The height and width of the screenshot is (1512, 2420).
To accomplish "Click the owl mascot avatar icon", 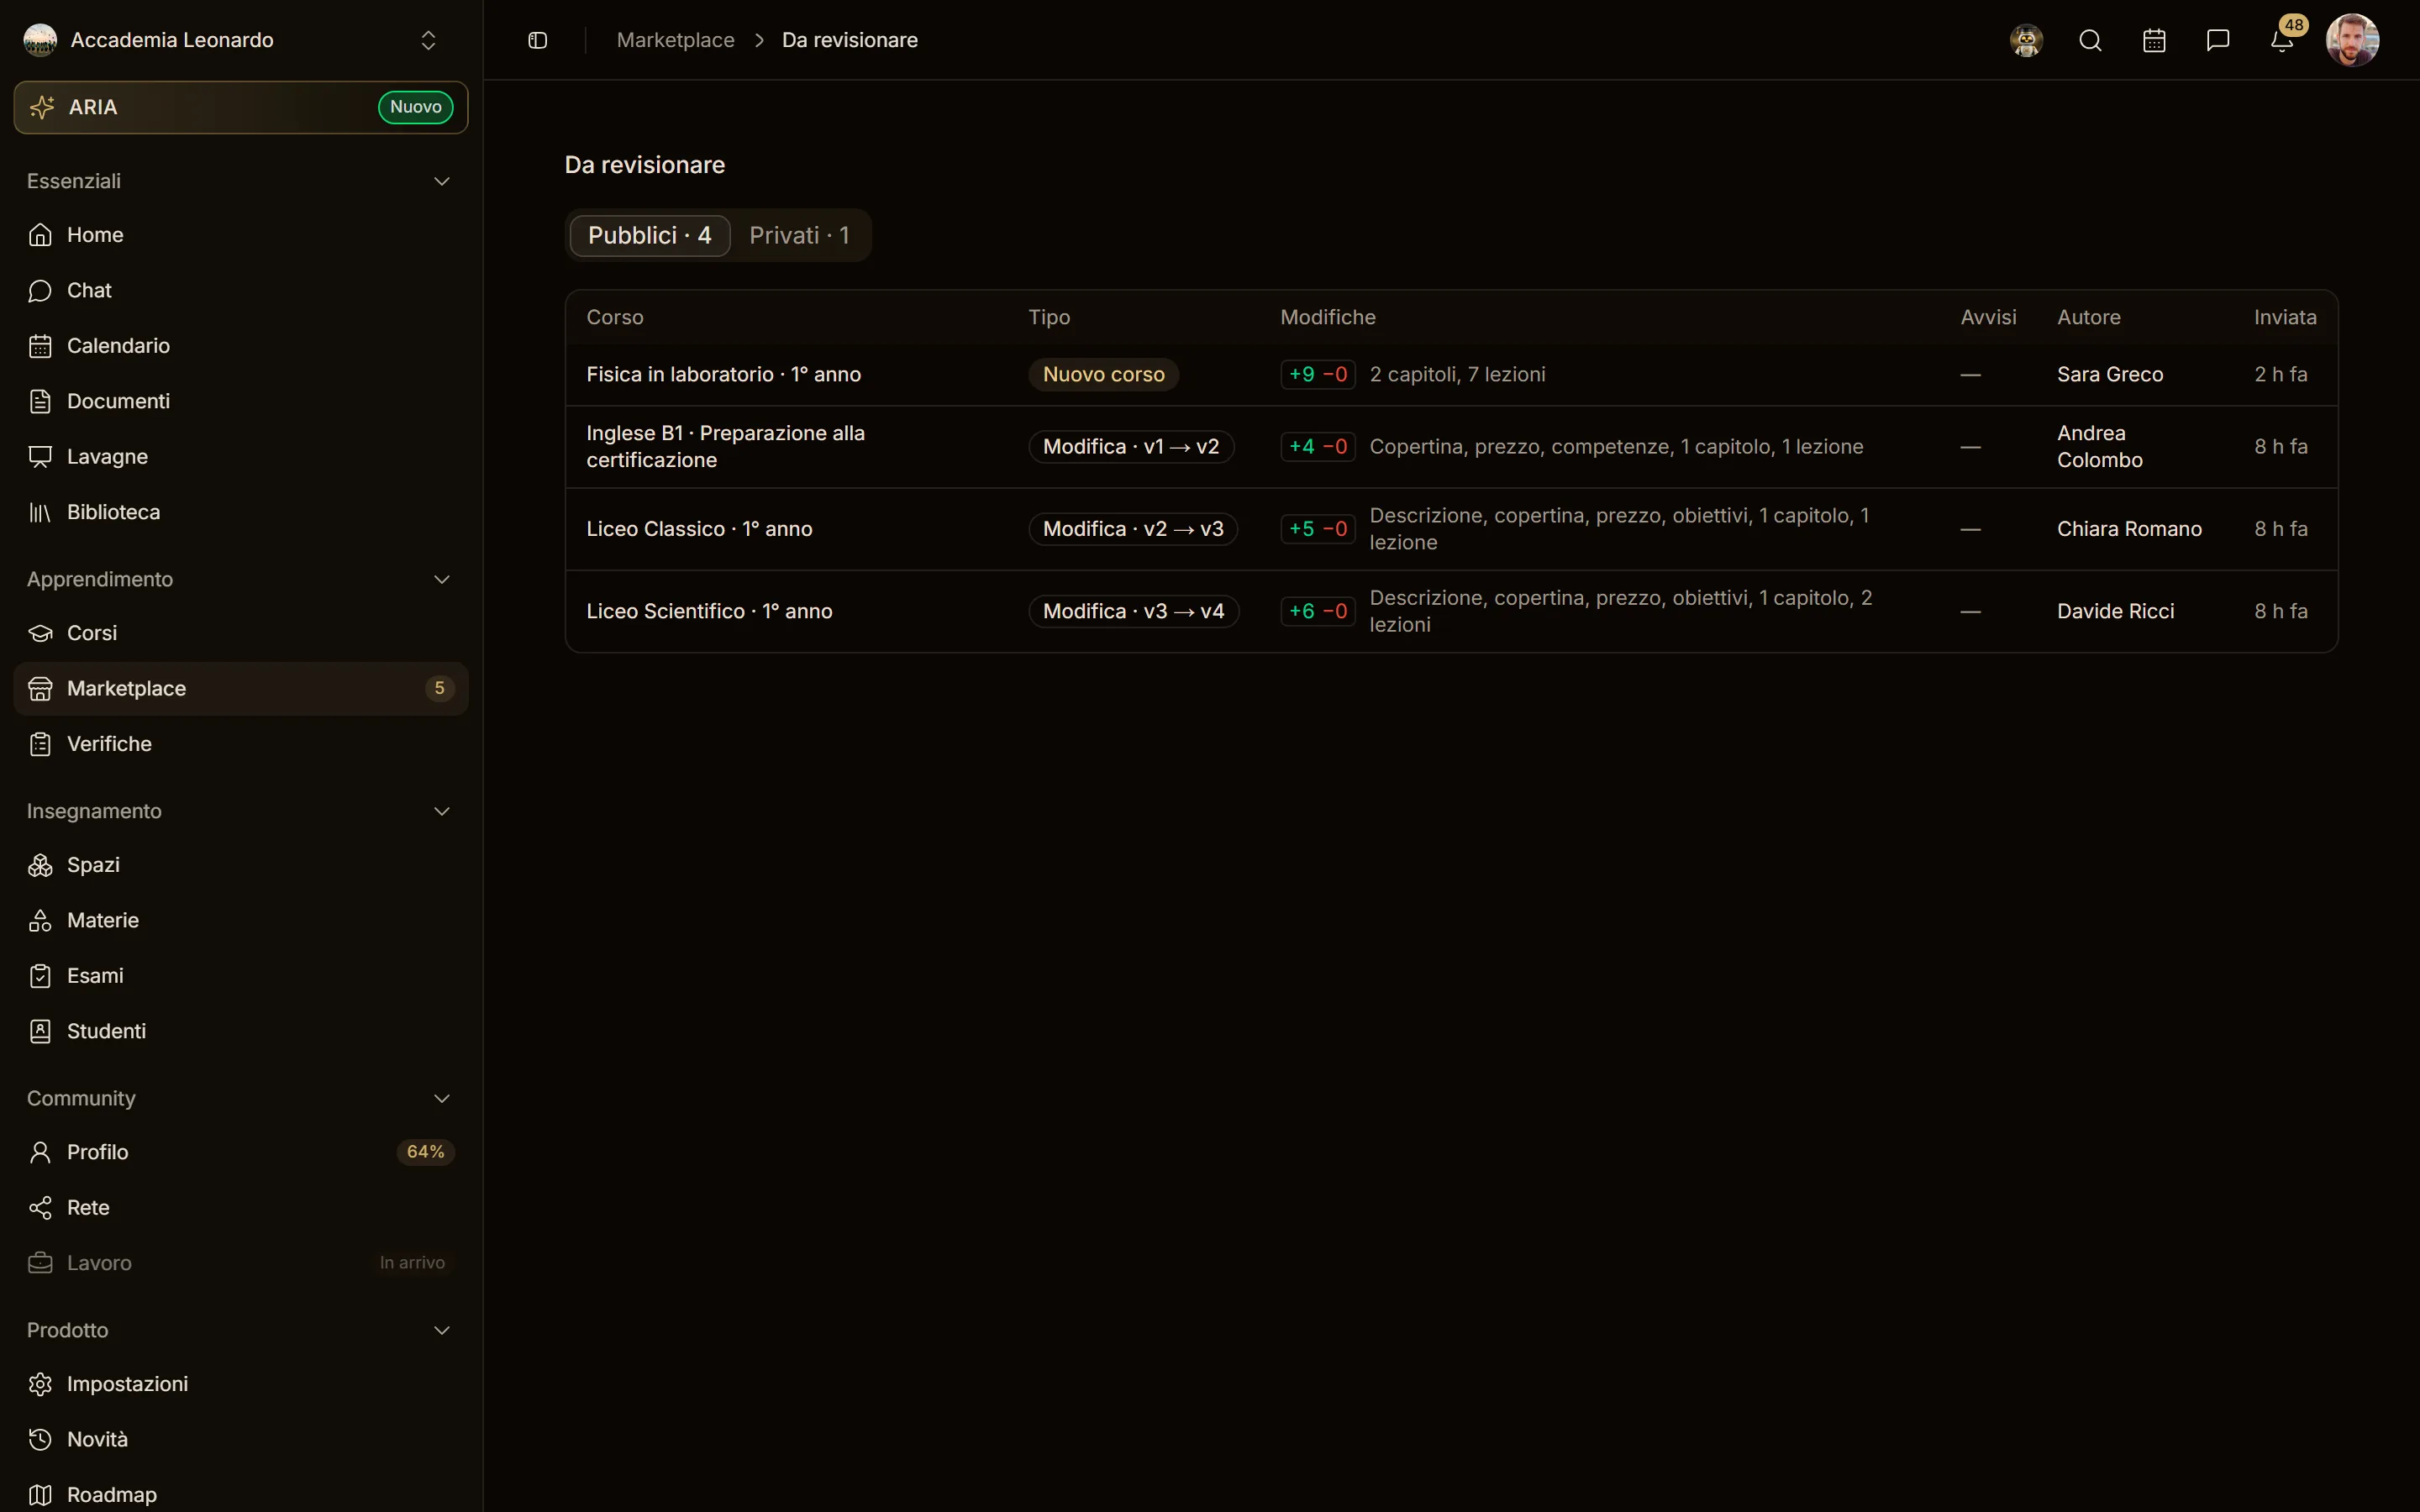I will (x=2026, y=40).
